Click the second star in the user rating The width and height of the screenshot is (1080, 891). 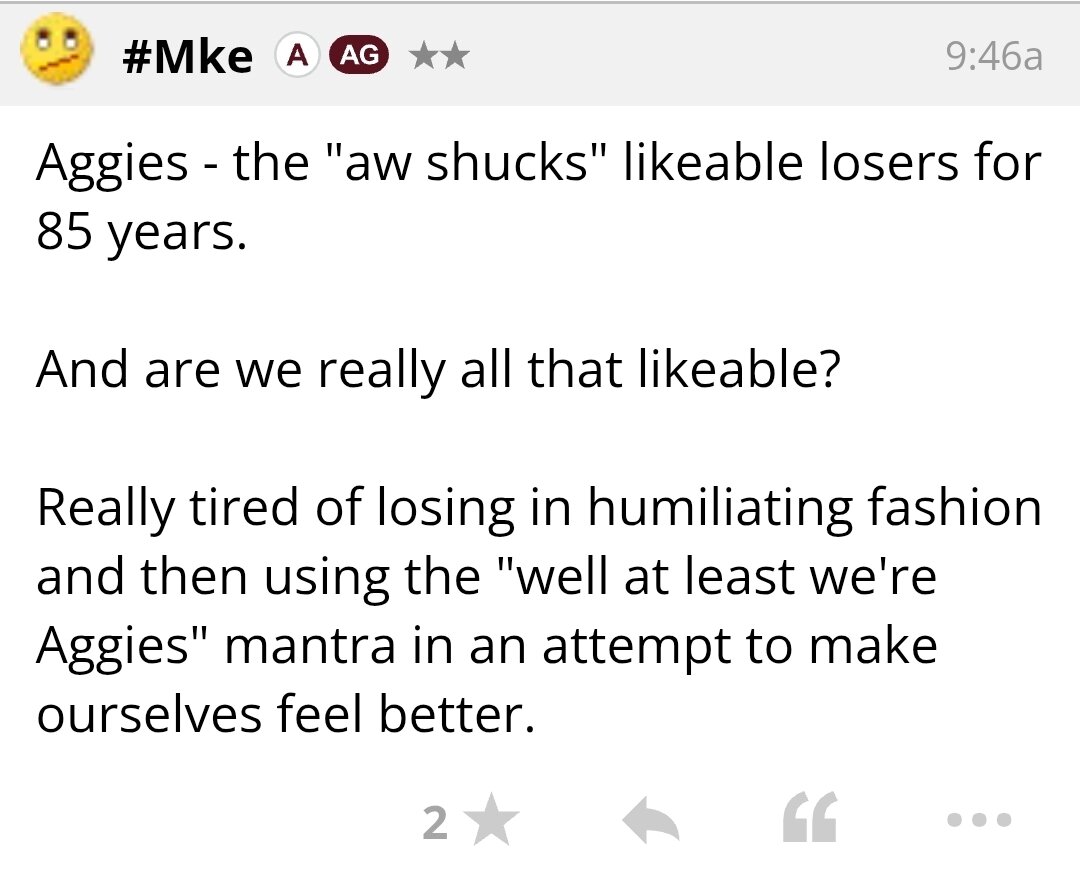455,56
